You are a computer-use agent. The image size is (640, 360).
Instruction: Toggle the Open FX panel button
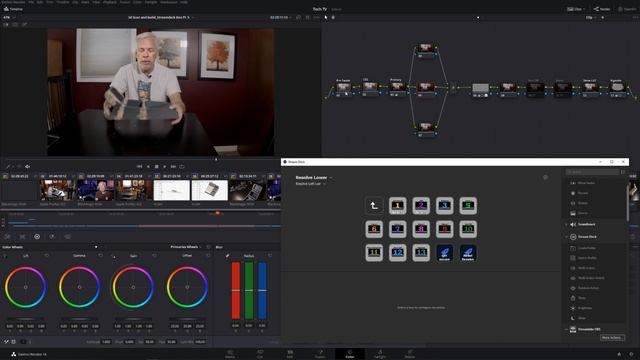[x=628, y=9]
